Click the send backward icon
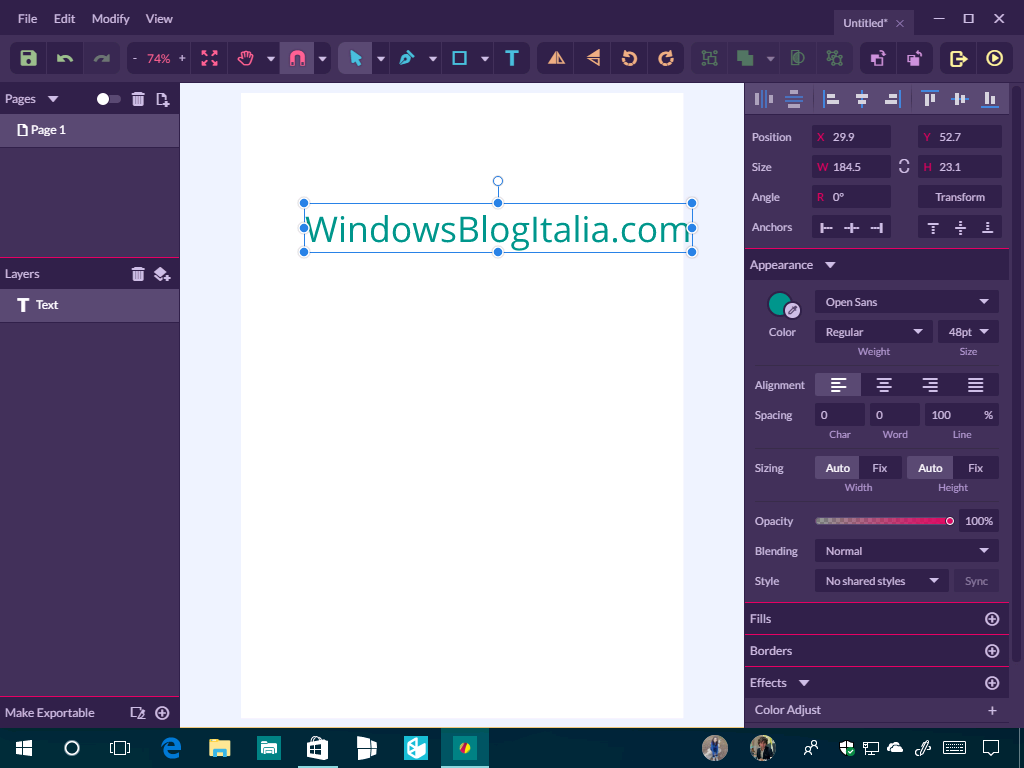This screenshot has height=768, width=1024. pos(914,58)
